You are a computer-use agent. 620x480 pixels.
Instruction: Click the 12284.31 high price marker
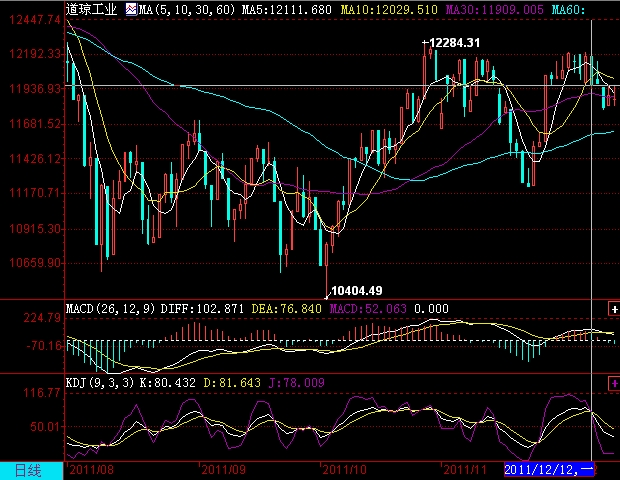click(454, 43)
